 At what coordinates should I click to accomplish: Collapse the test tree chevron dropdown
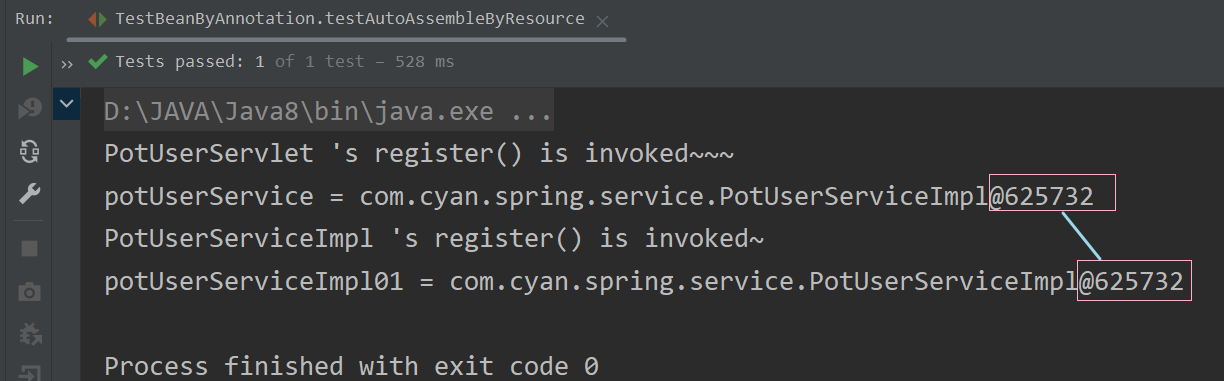[x=67, y=103]
